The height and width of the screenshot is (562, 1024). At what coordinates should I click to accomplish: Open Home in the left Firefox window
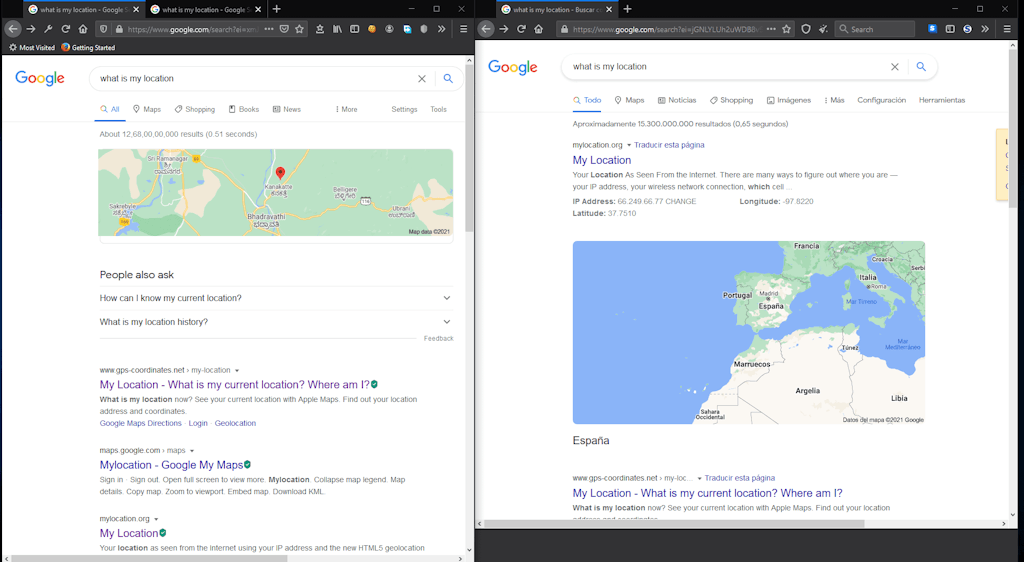pyautogui.click(x=83, y=29)
